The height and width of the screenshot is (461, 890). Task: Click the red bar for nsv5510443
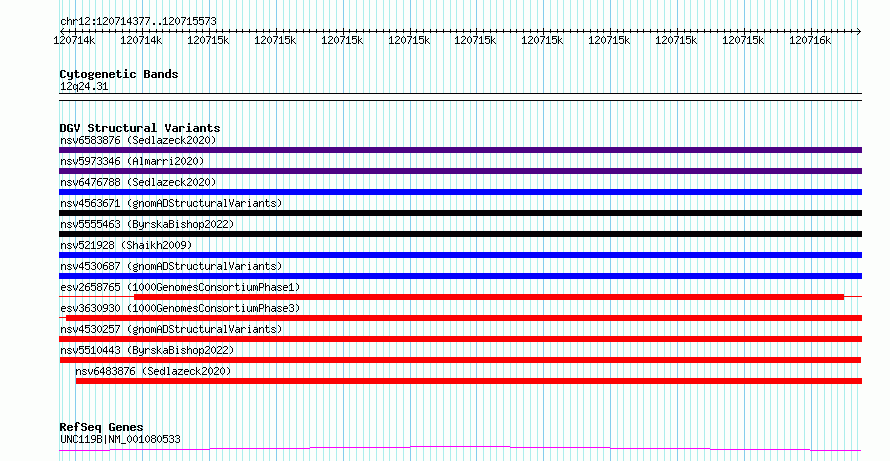[x=460, y=360]
